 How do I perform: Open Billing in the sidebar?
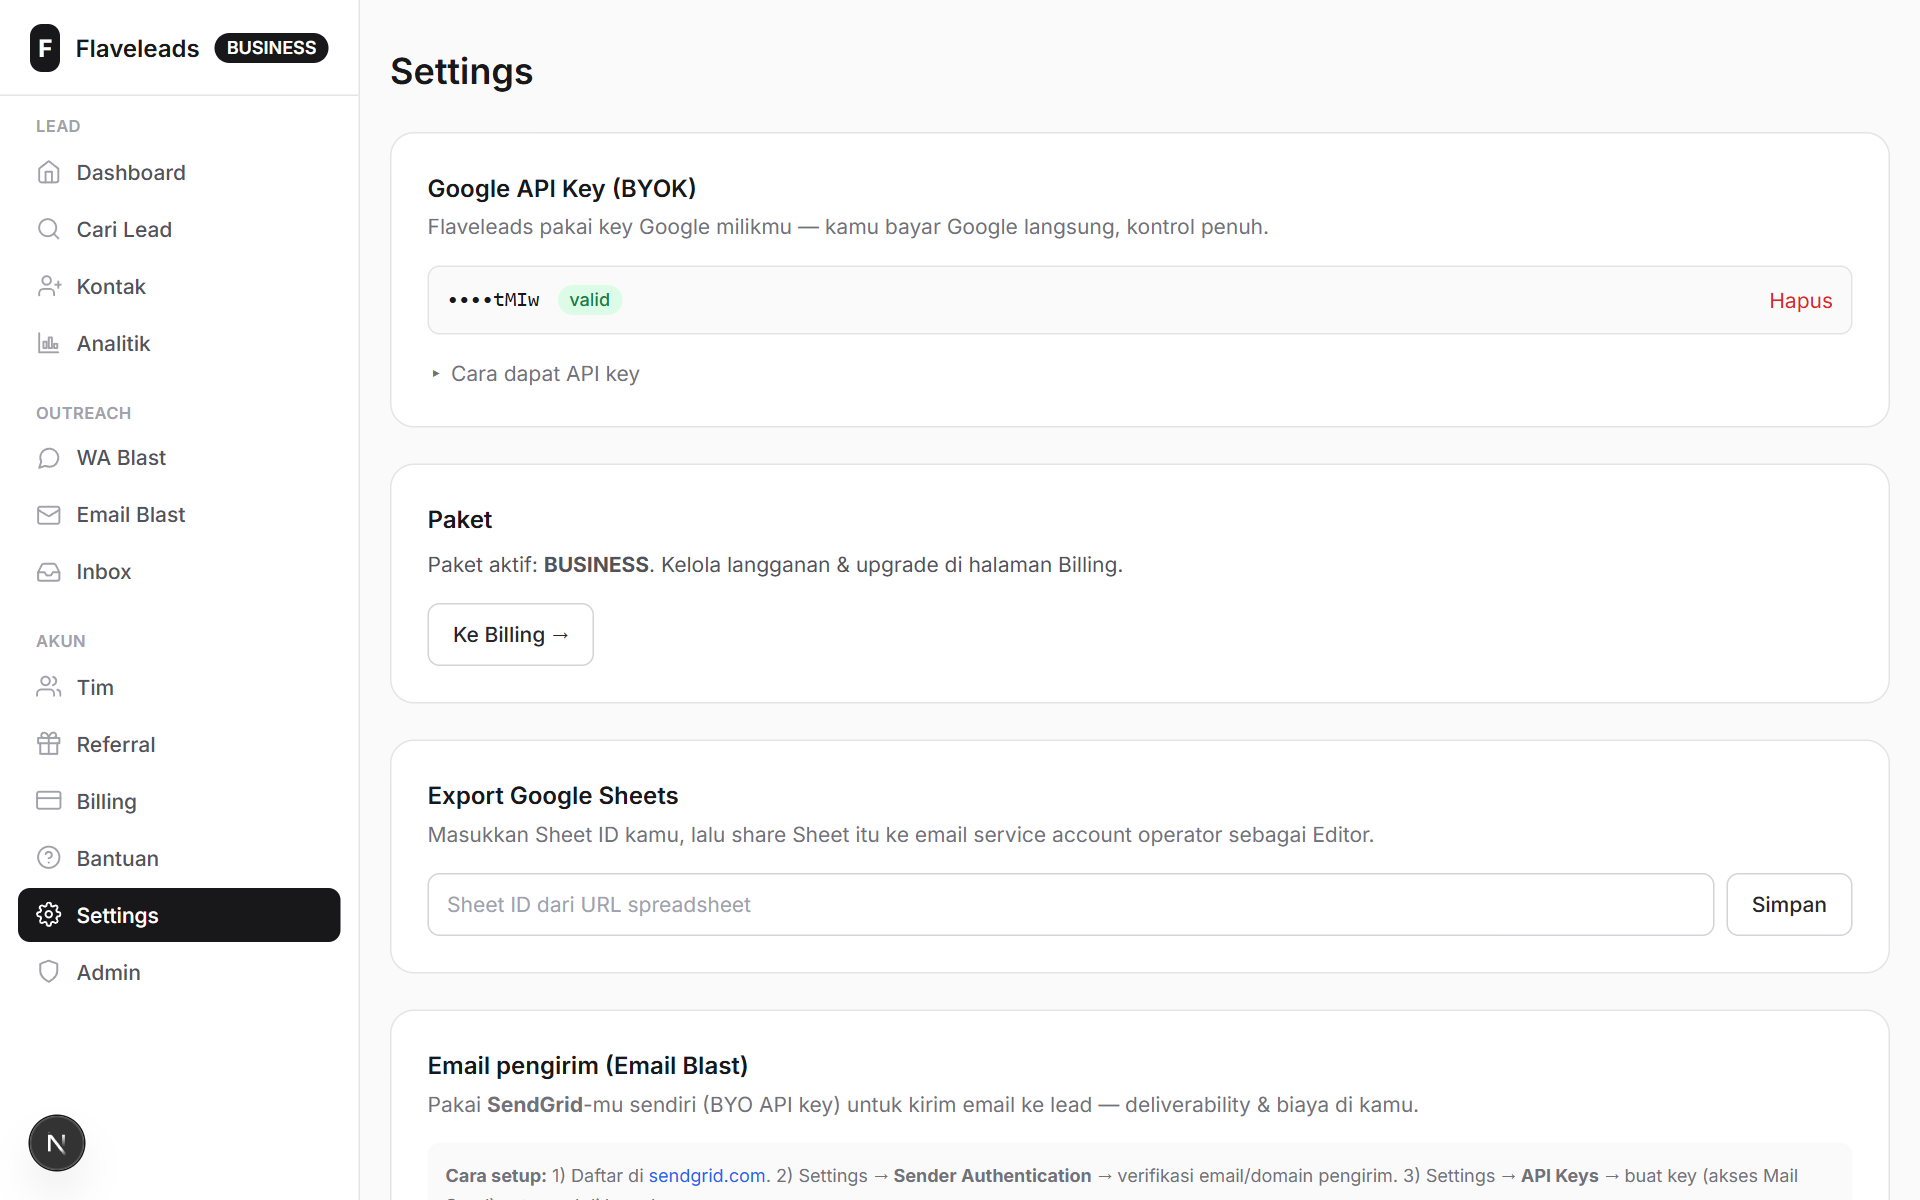coord(179,801)
